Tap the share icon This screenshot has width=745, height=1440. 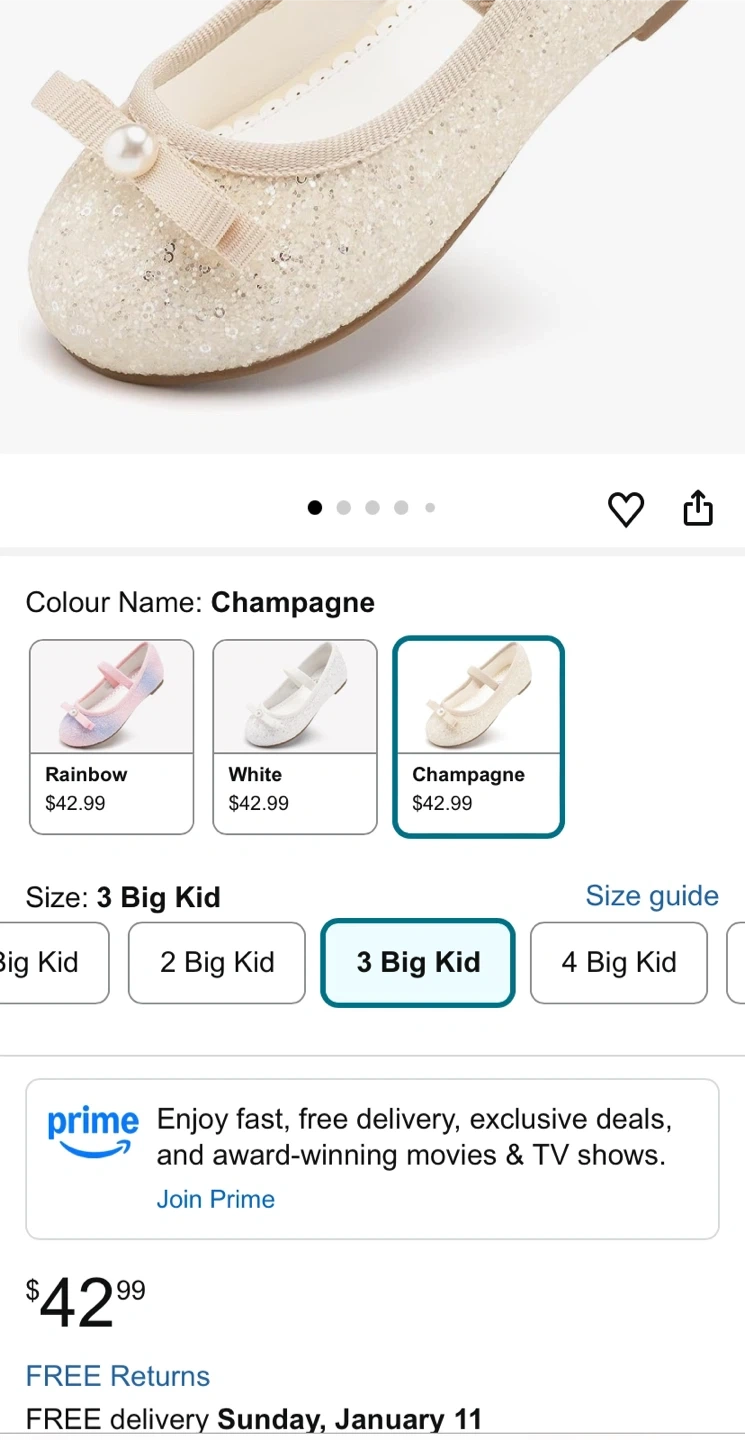(698, 508)
